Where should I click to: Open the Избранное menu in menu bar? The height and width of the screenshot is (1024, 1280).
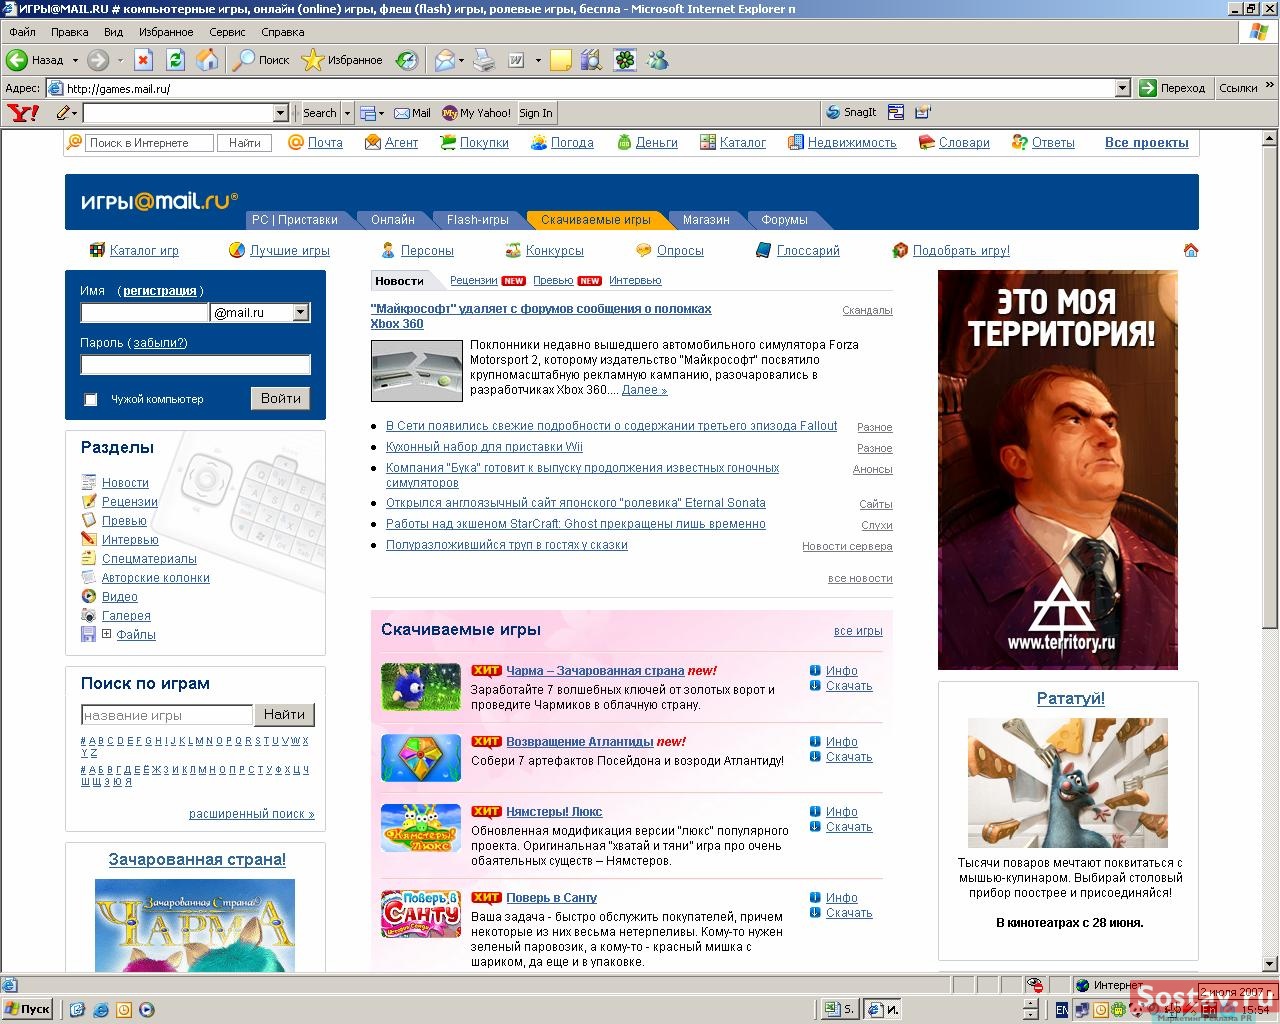tap(166, 32)
